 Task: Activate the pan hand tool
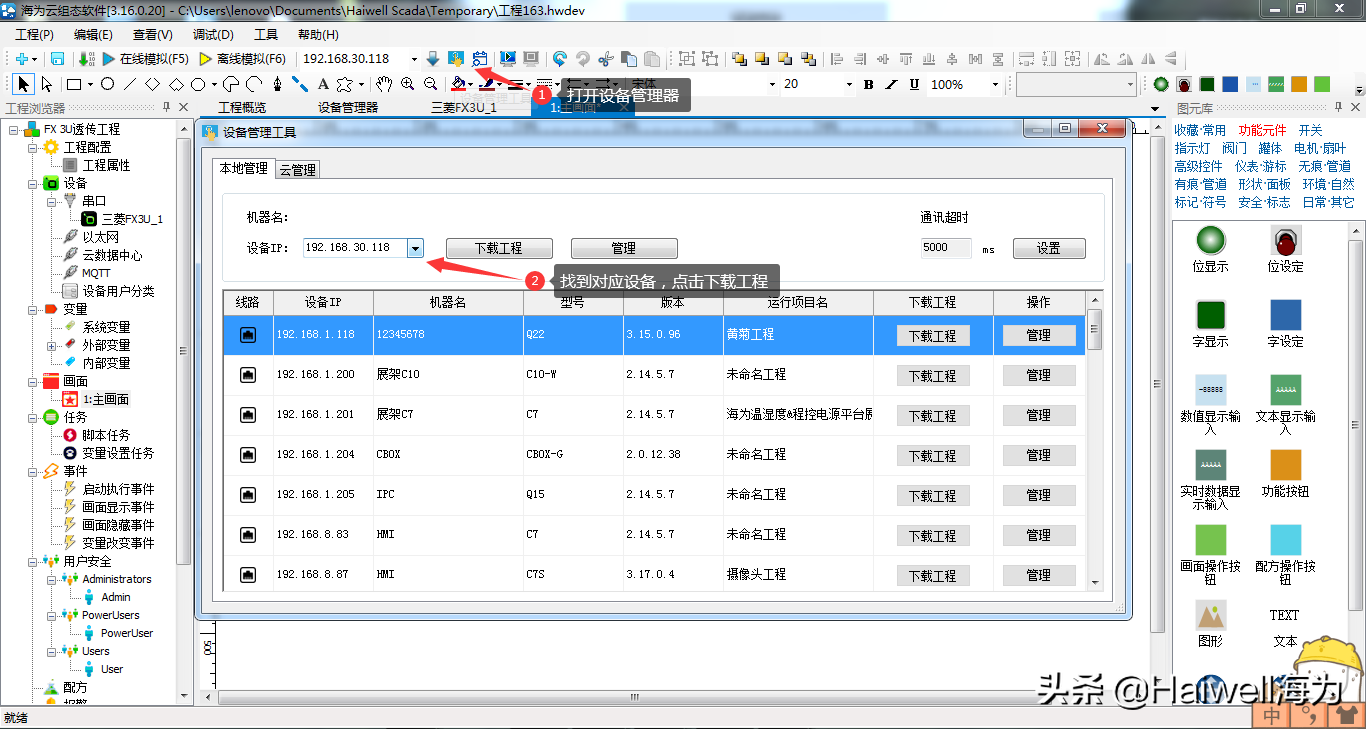(383, 85)
